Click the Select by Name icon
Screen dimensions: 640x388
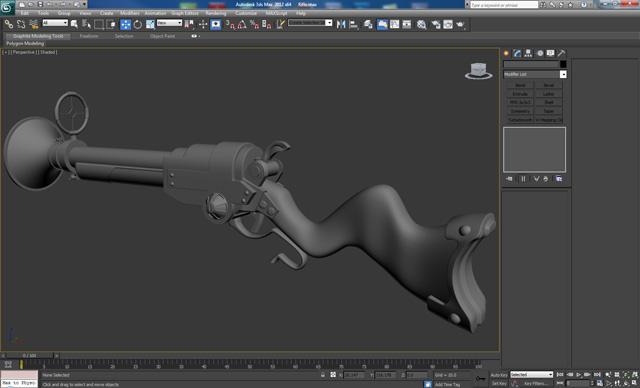pyautogui.click(x=87, y=24)
